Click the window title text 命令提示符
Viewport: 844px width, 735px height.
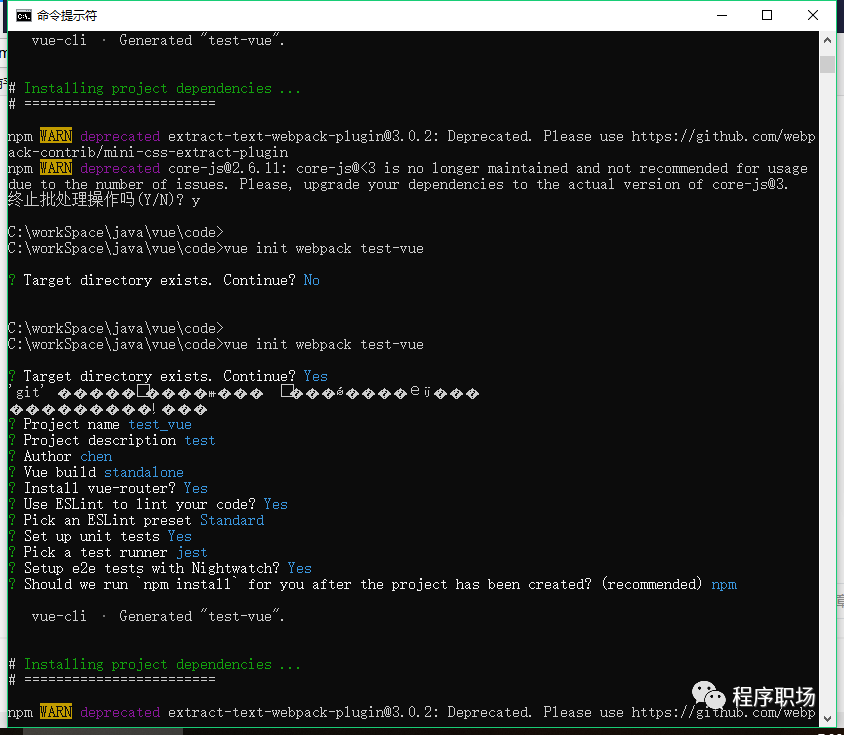[x=67, y=16]
